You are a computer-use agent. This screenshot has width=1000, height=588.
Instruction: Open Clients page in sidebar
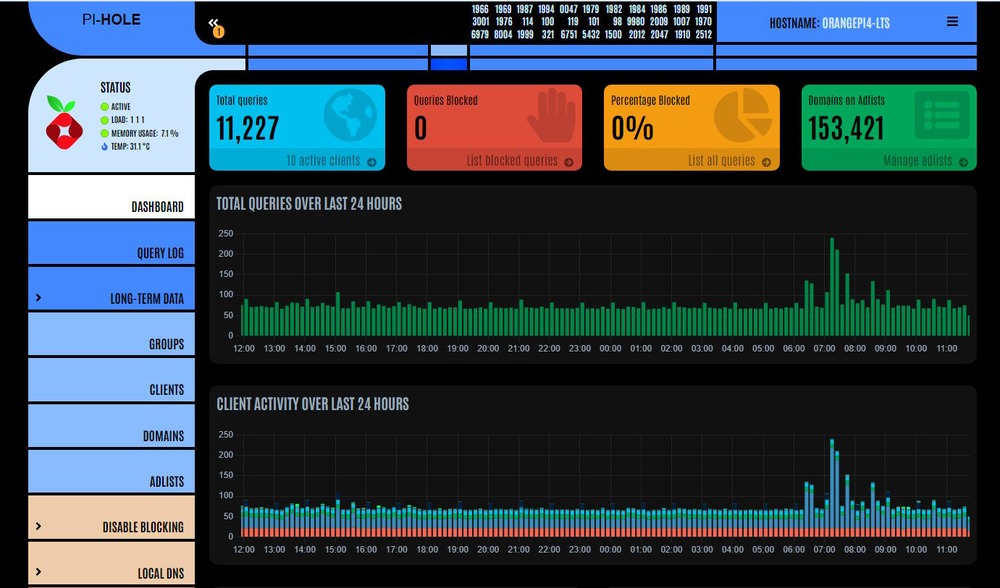(111, 379)
